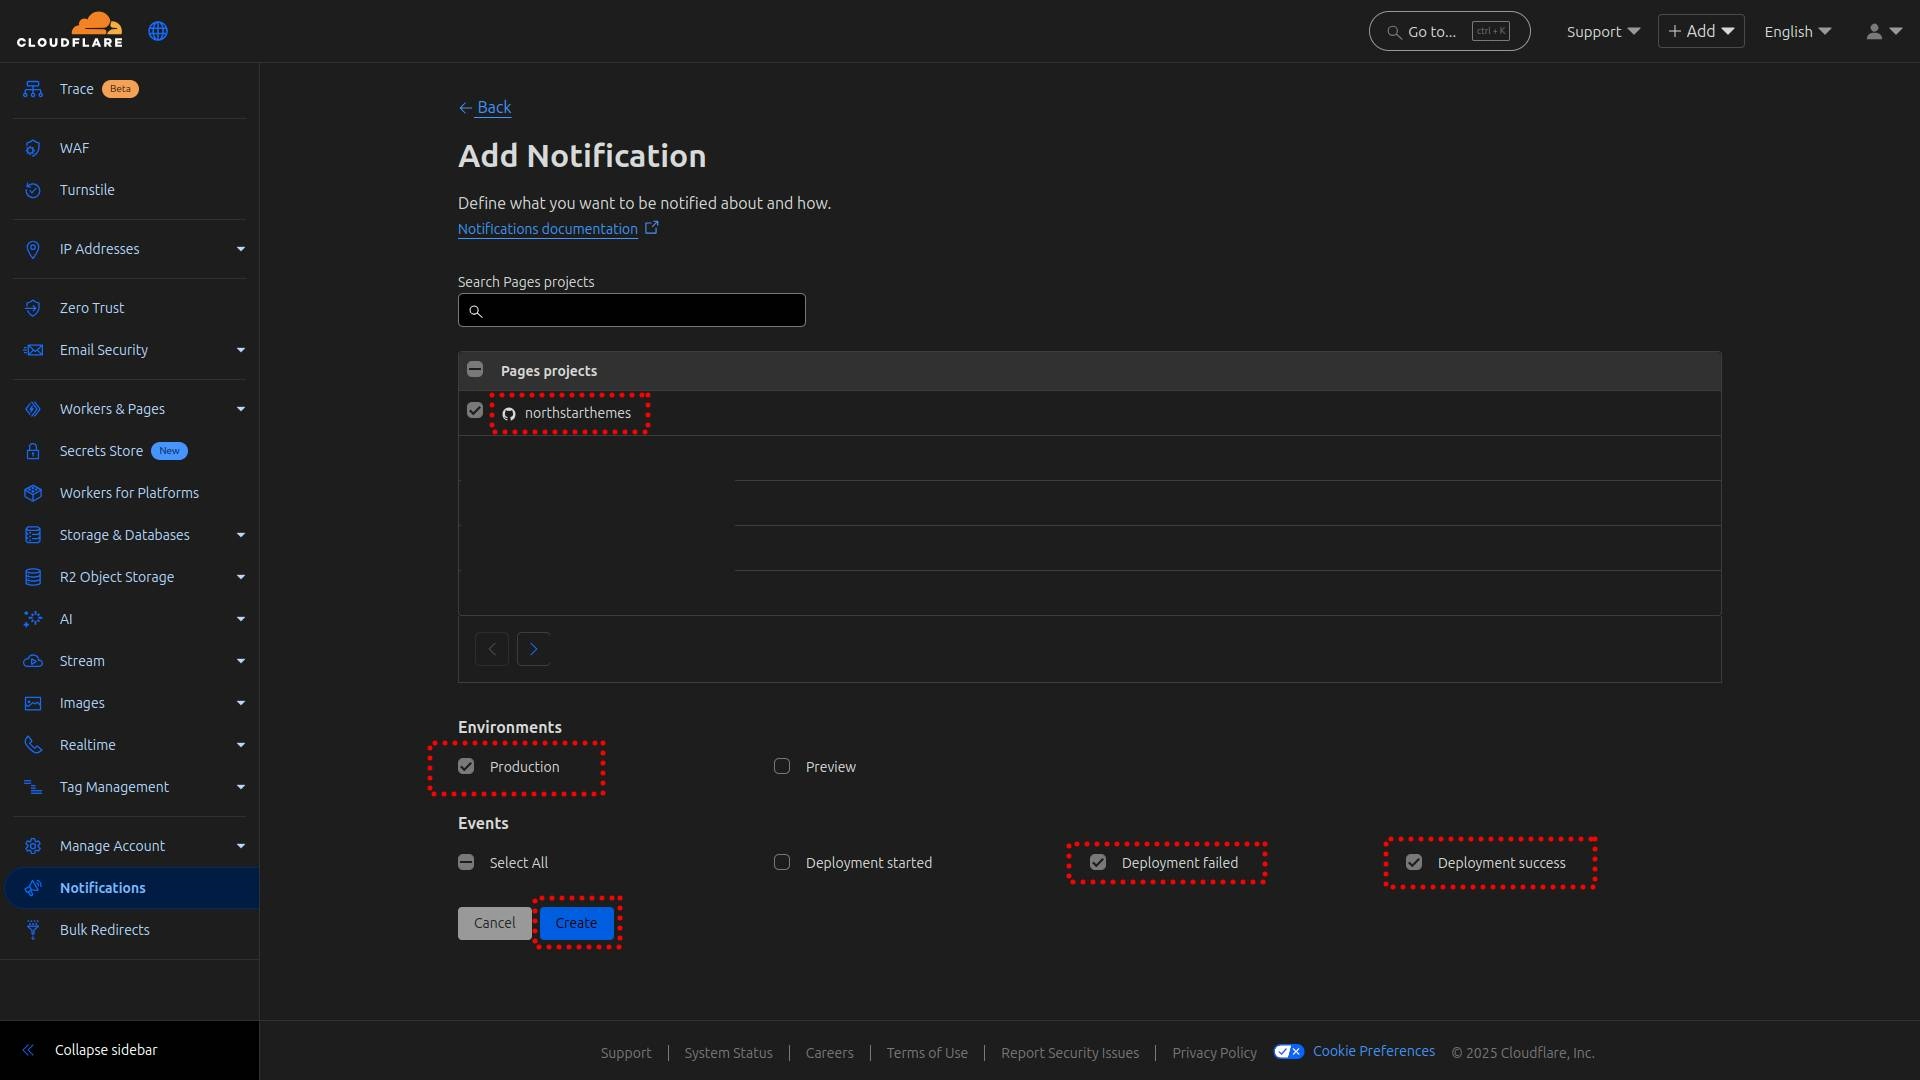Click the Trace sidebar icon
Image resolution: width=1920 pixels, height=1080 pixels.
(x=33, y=89)
